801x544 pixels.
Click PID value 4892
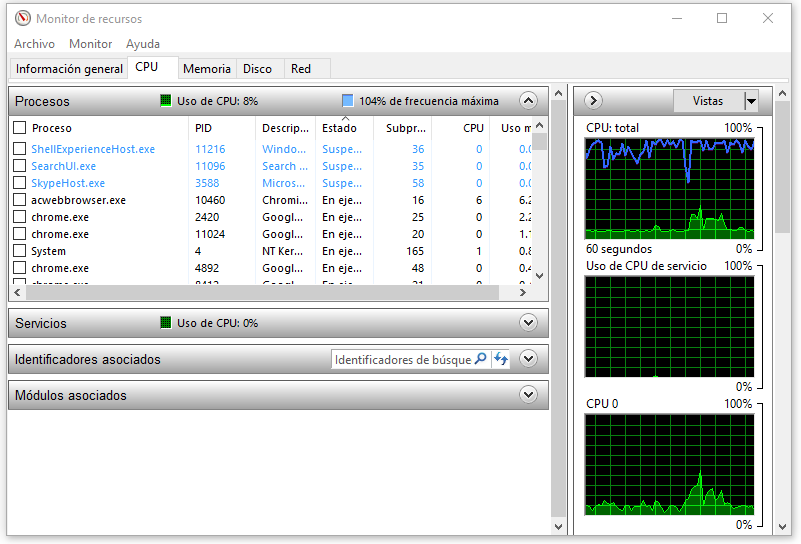click(x=207, y=268)
